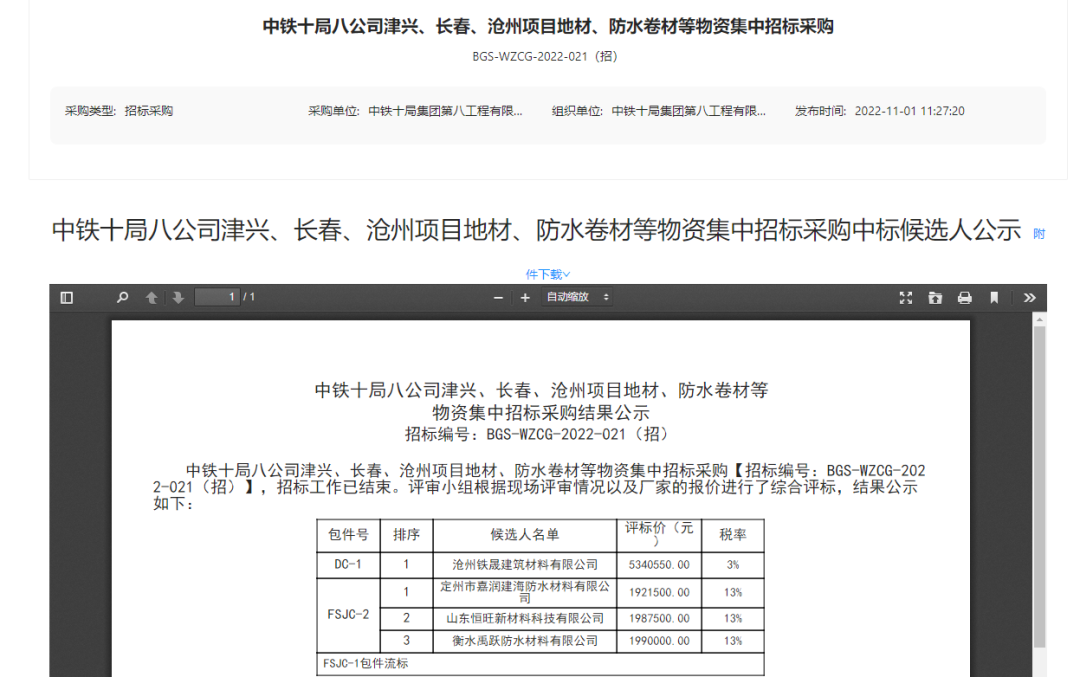1080x677 pixels.
Task: Click 沧州铁晟建筑材料有限公司 in the table
Action: 525,565
